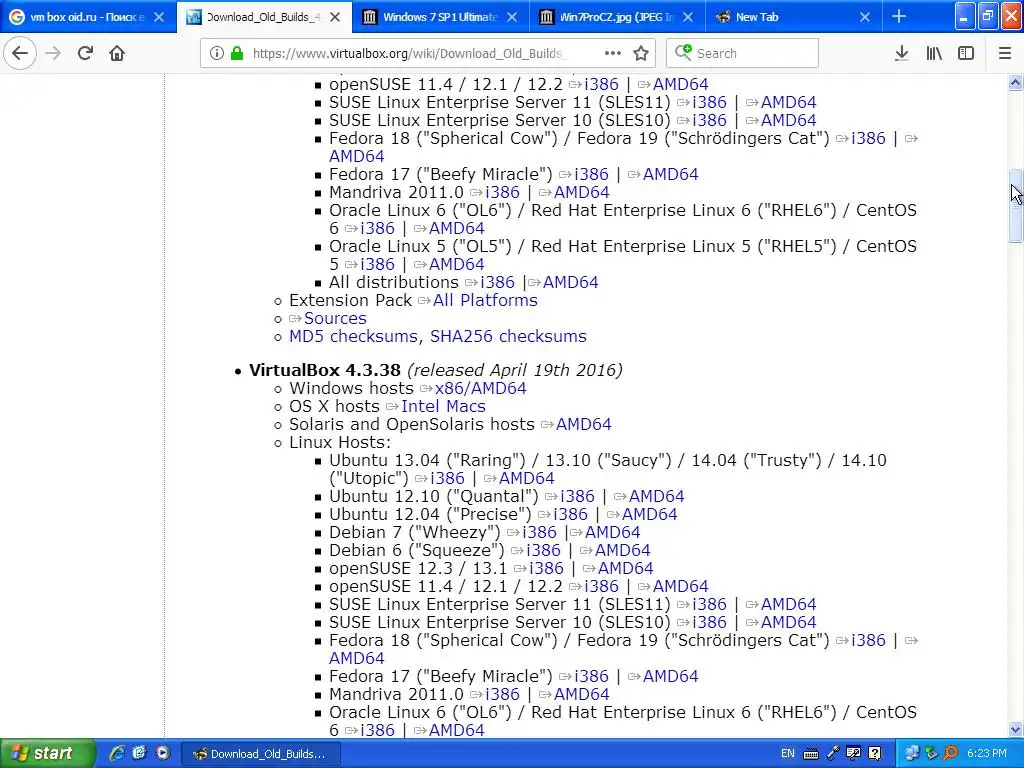Show site information icon in address bar

click(x=217, y=54)
